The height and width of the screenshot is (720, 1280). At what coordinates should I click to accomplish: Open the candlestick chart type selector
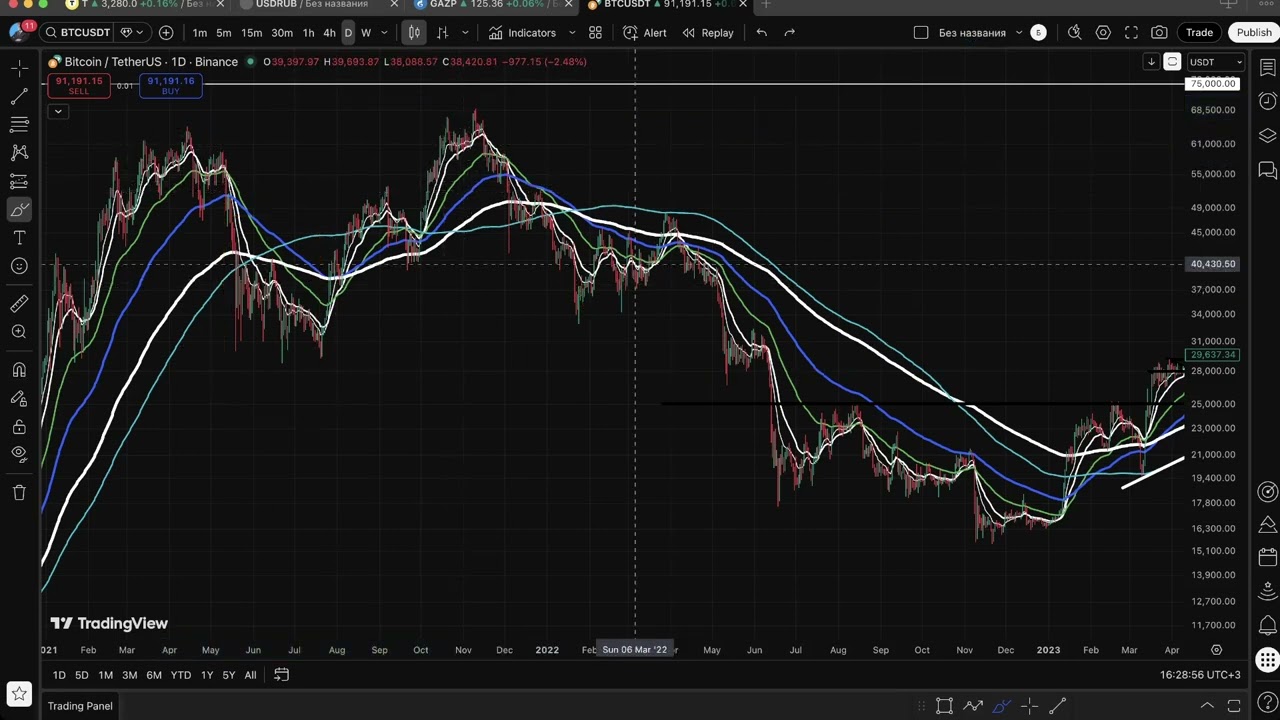coord(414,33)
